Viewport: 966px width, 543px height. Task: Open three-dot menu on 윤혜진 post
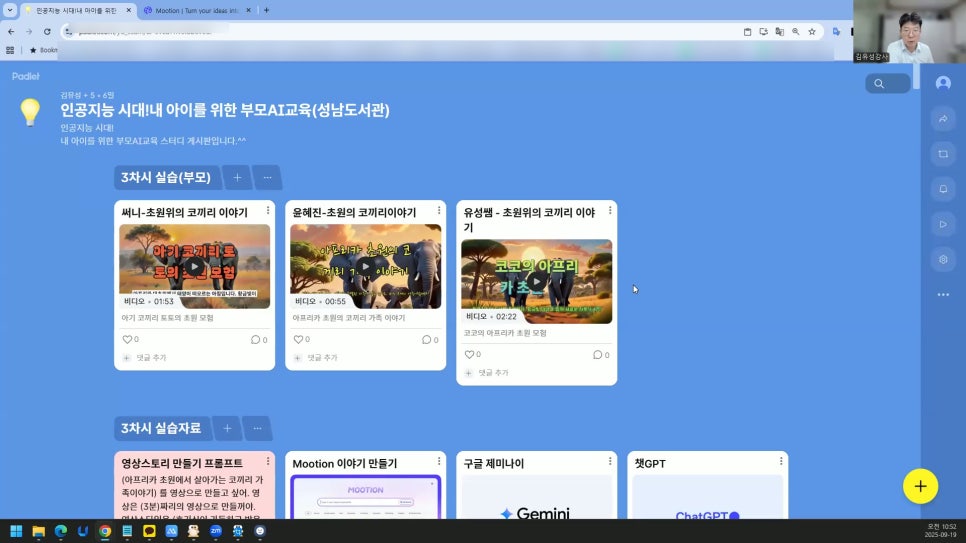tap(439, 211)
